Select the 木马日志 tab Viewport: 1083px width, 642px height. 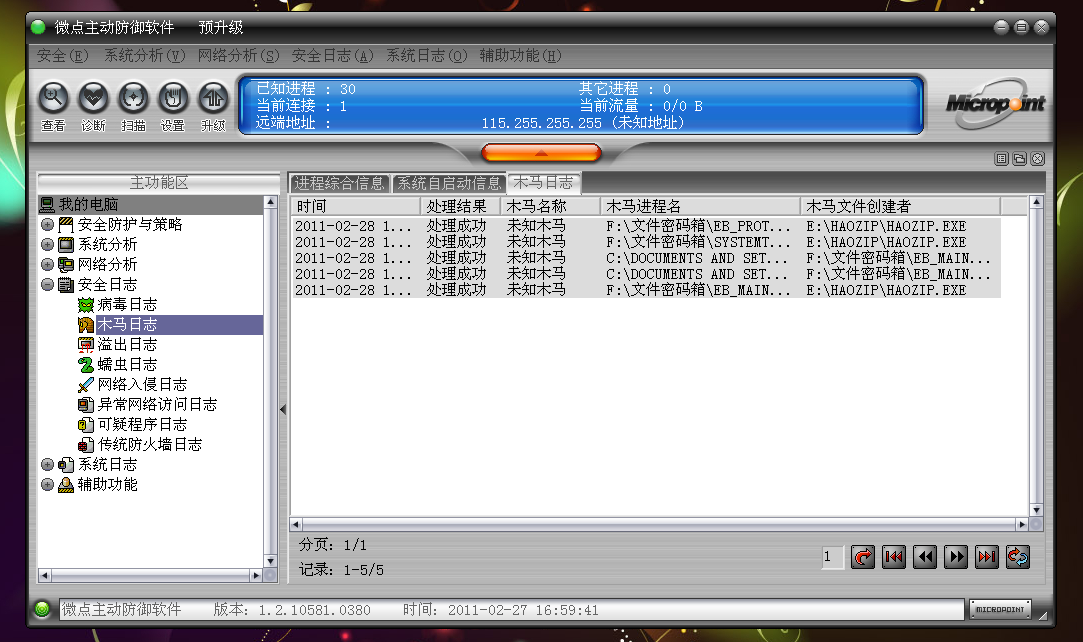[x=543, y=182]
